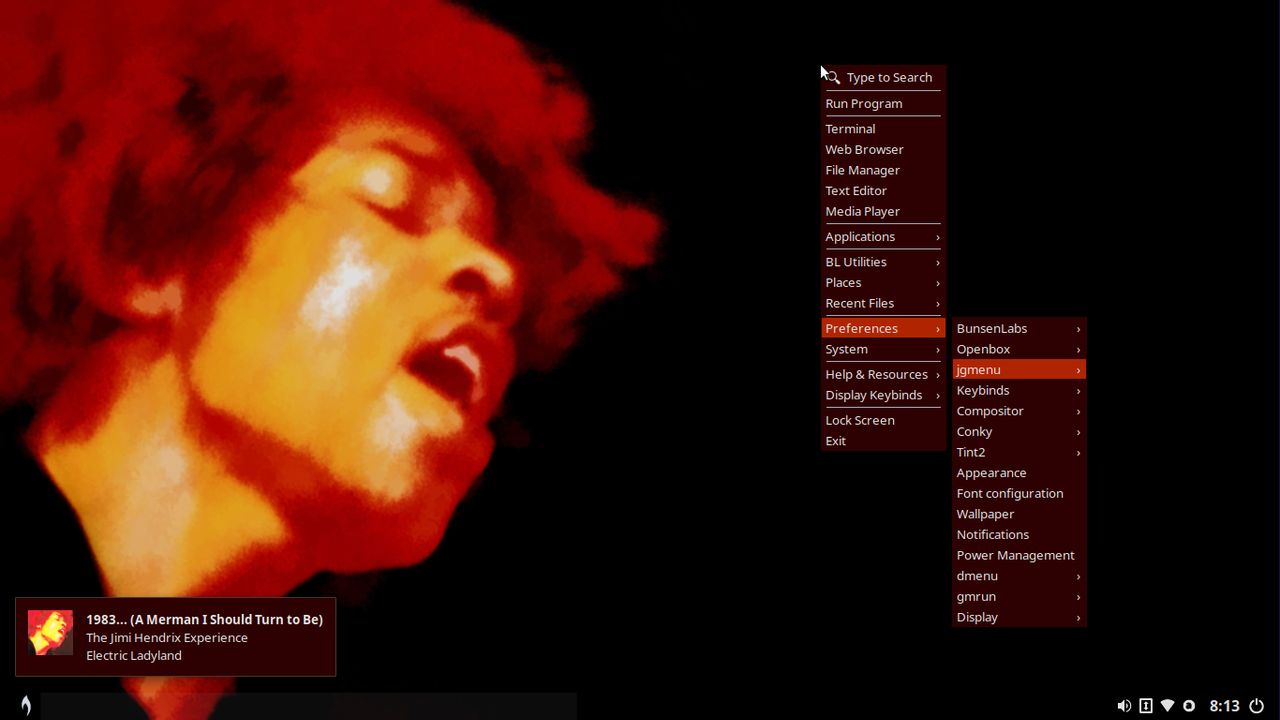
Task: Choose Lock Screen from the menu
Action: click(883, 420)
